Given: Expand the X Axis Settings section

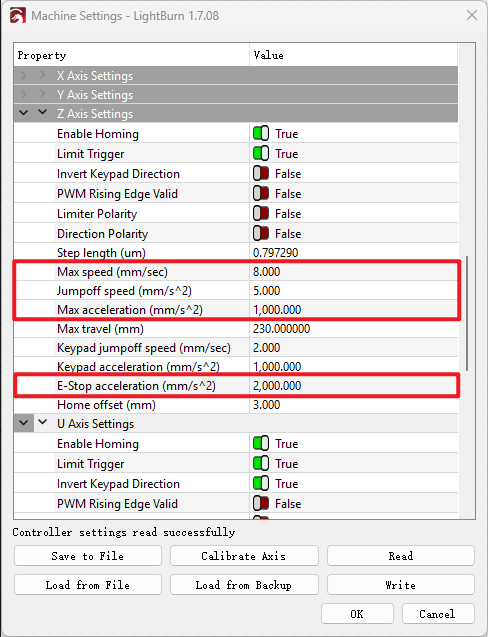Looking at the screenshot, I should coord(42,76).
